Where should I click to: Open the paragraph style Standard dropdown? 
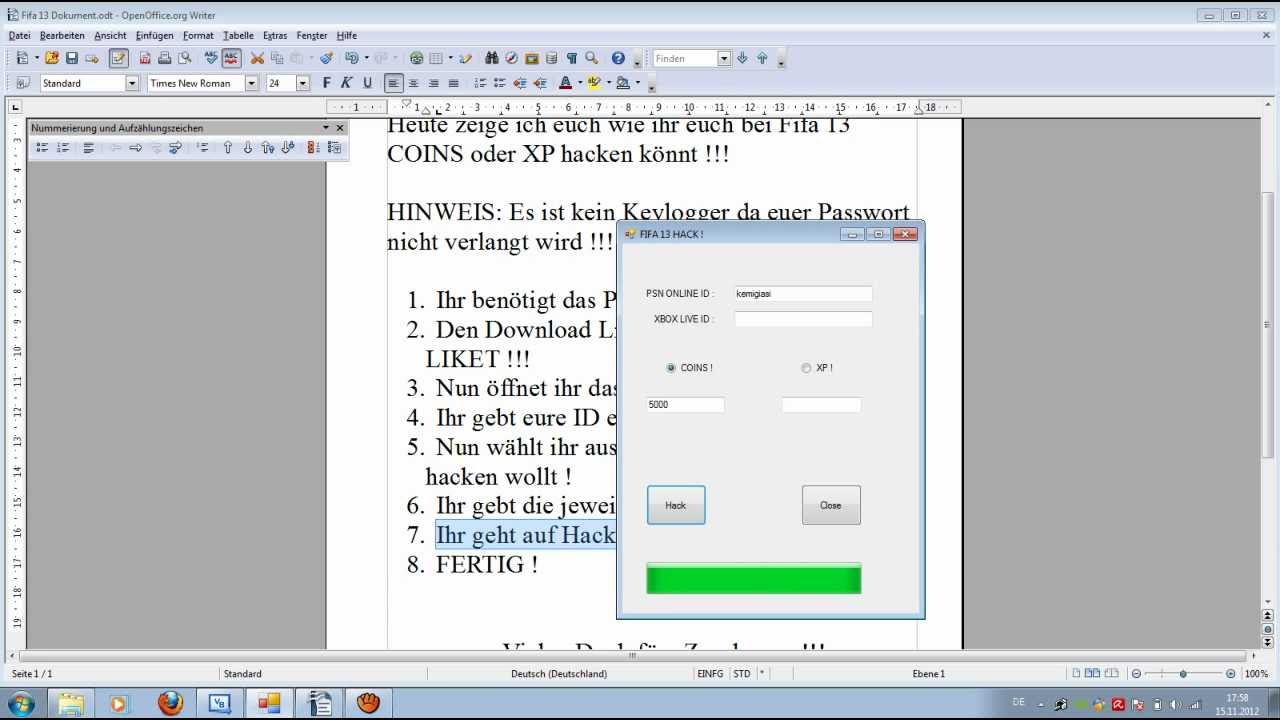132,83
